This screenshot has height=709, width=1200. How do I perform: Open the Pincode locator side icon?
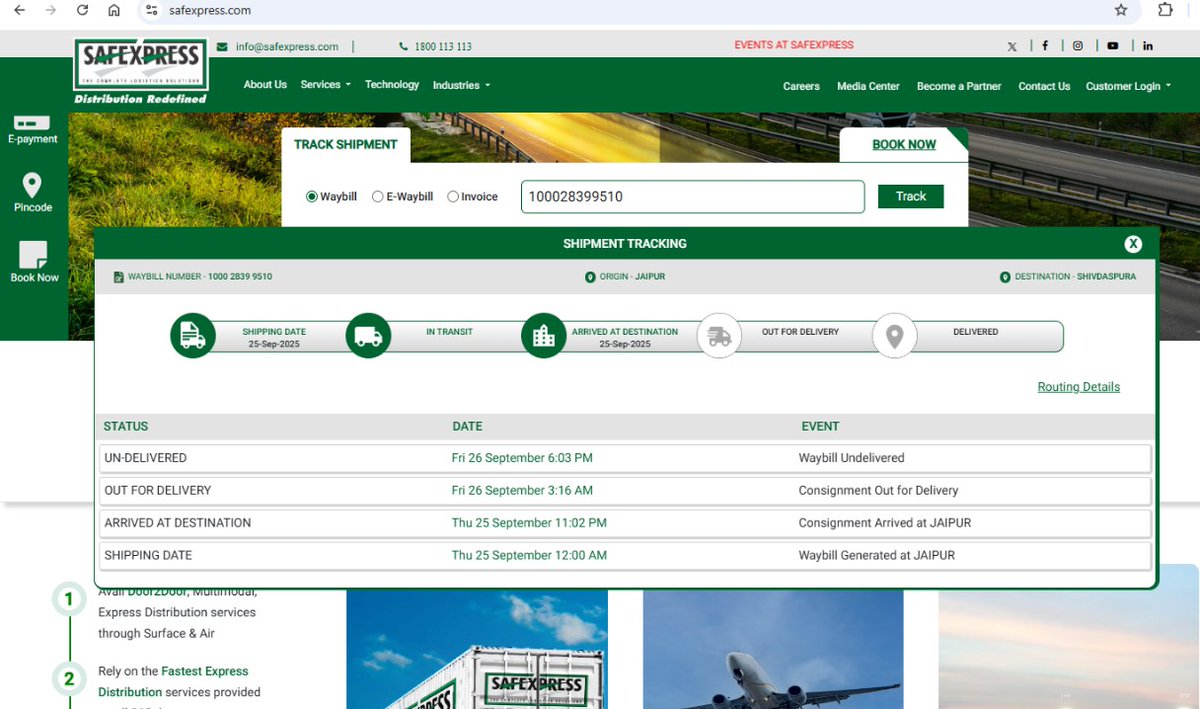32,192
